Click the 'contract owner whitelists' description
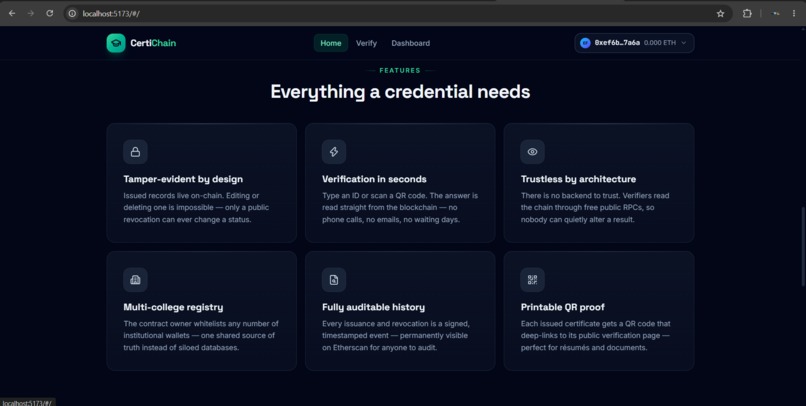The width and height of the screenshot is (806, 406). pyautogui.click(x=201, y=336)
